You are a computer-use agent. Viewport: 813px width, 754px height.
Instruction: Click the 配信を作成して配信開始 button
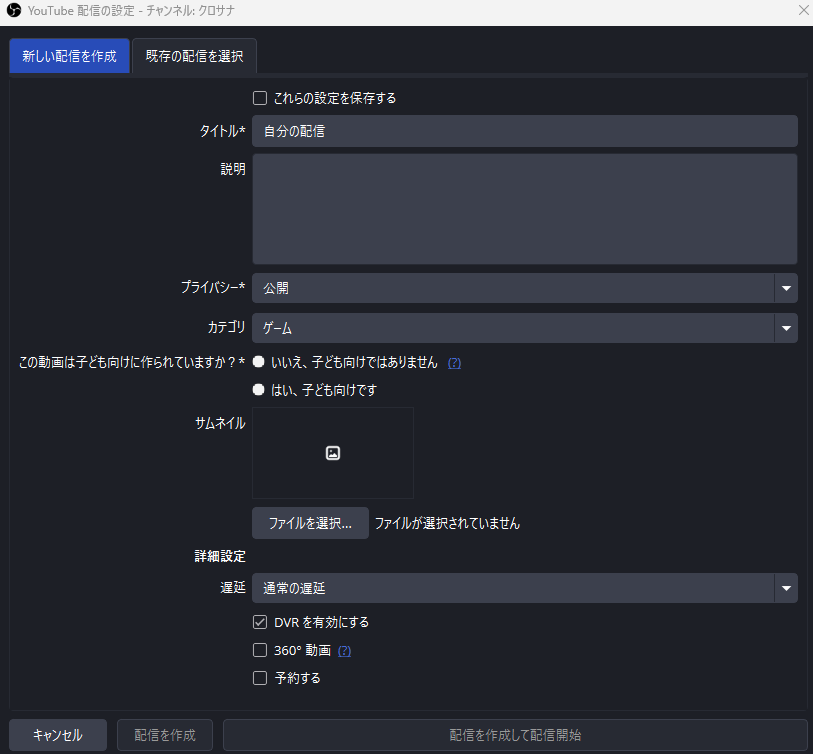pyautogui.click(x=515, y=735)
